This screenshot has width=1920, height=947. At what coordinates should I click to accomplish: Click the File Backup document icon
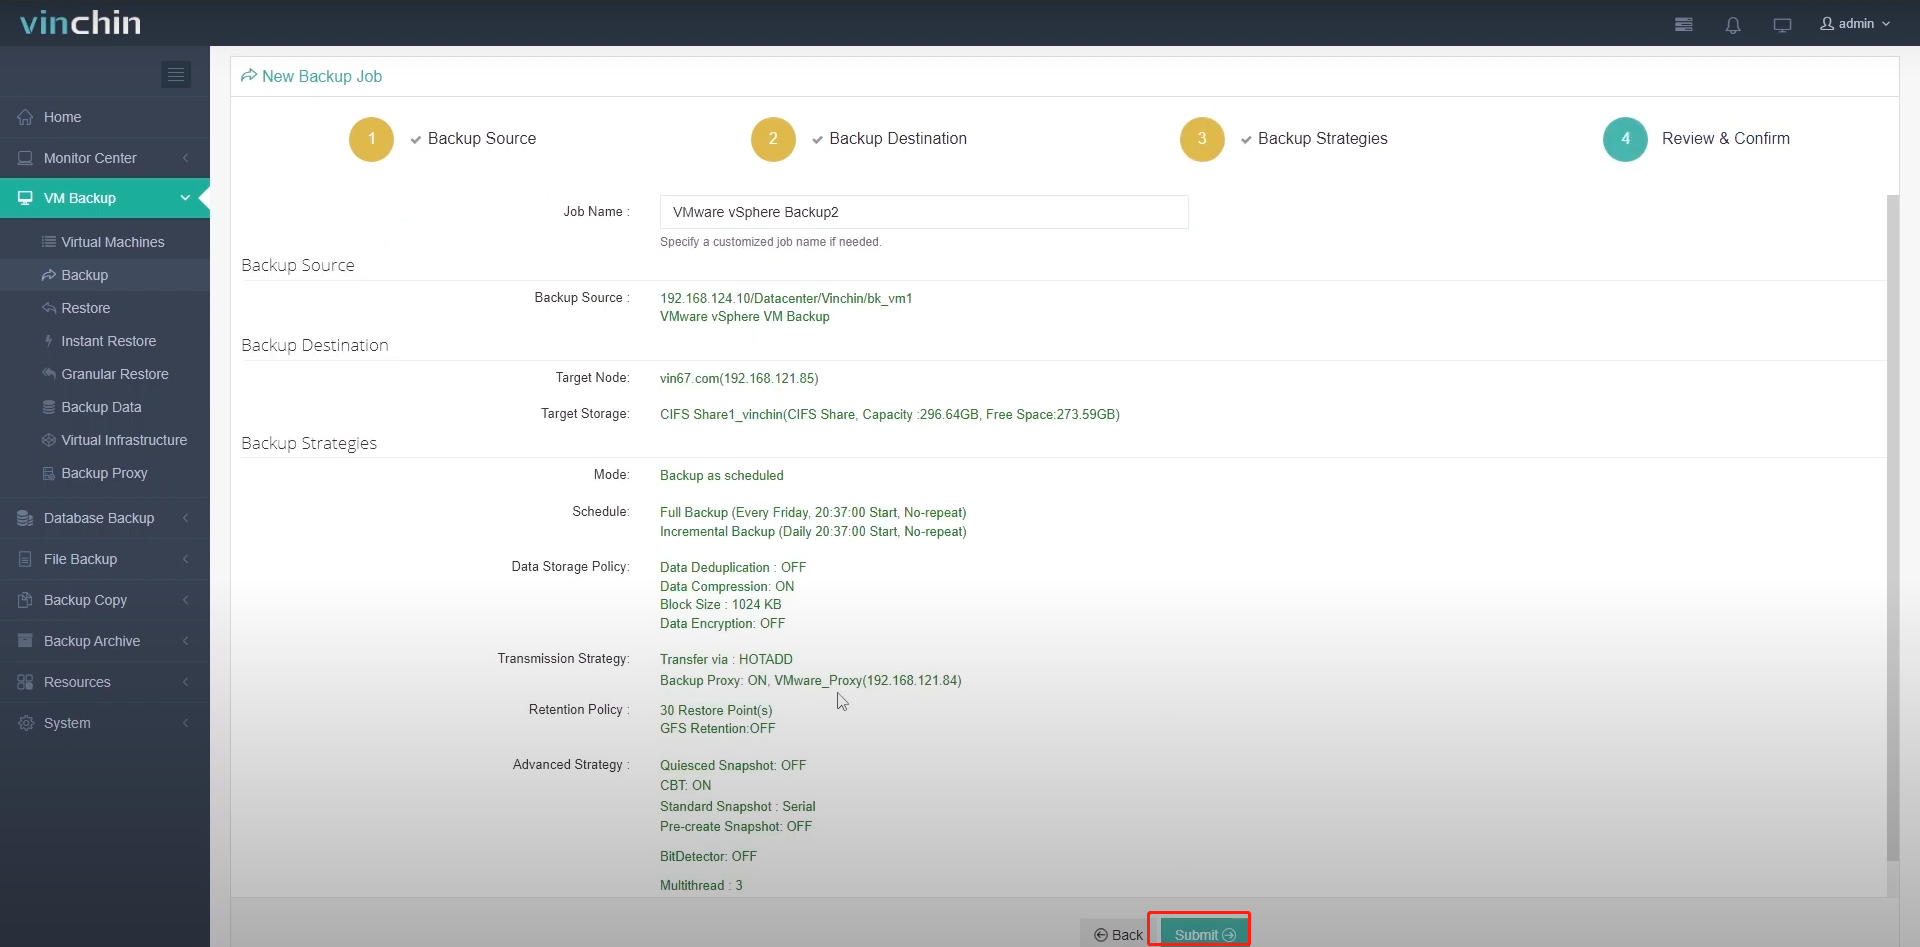point(26,559)
